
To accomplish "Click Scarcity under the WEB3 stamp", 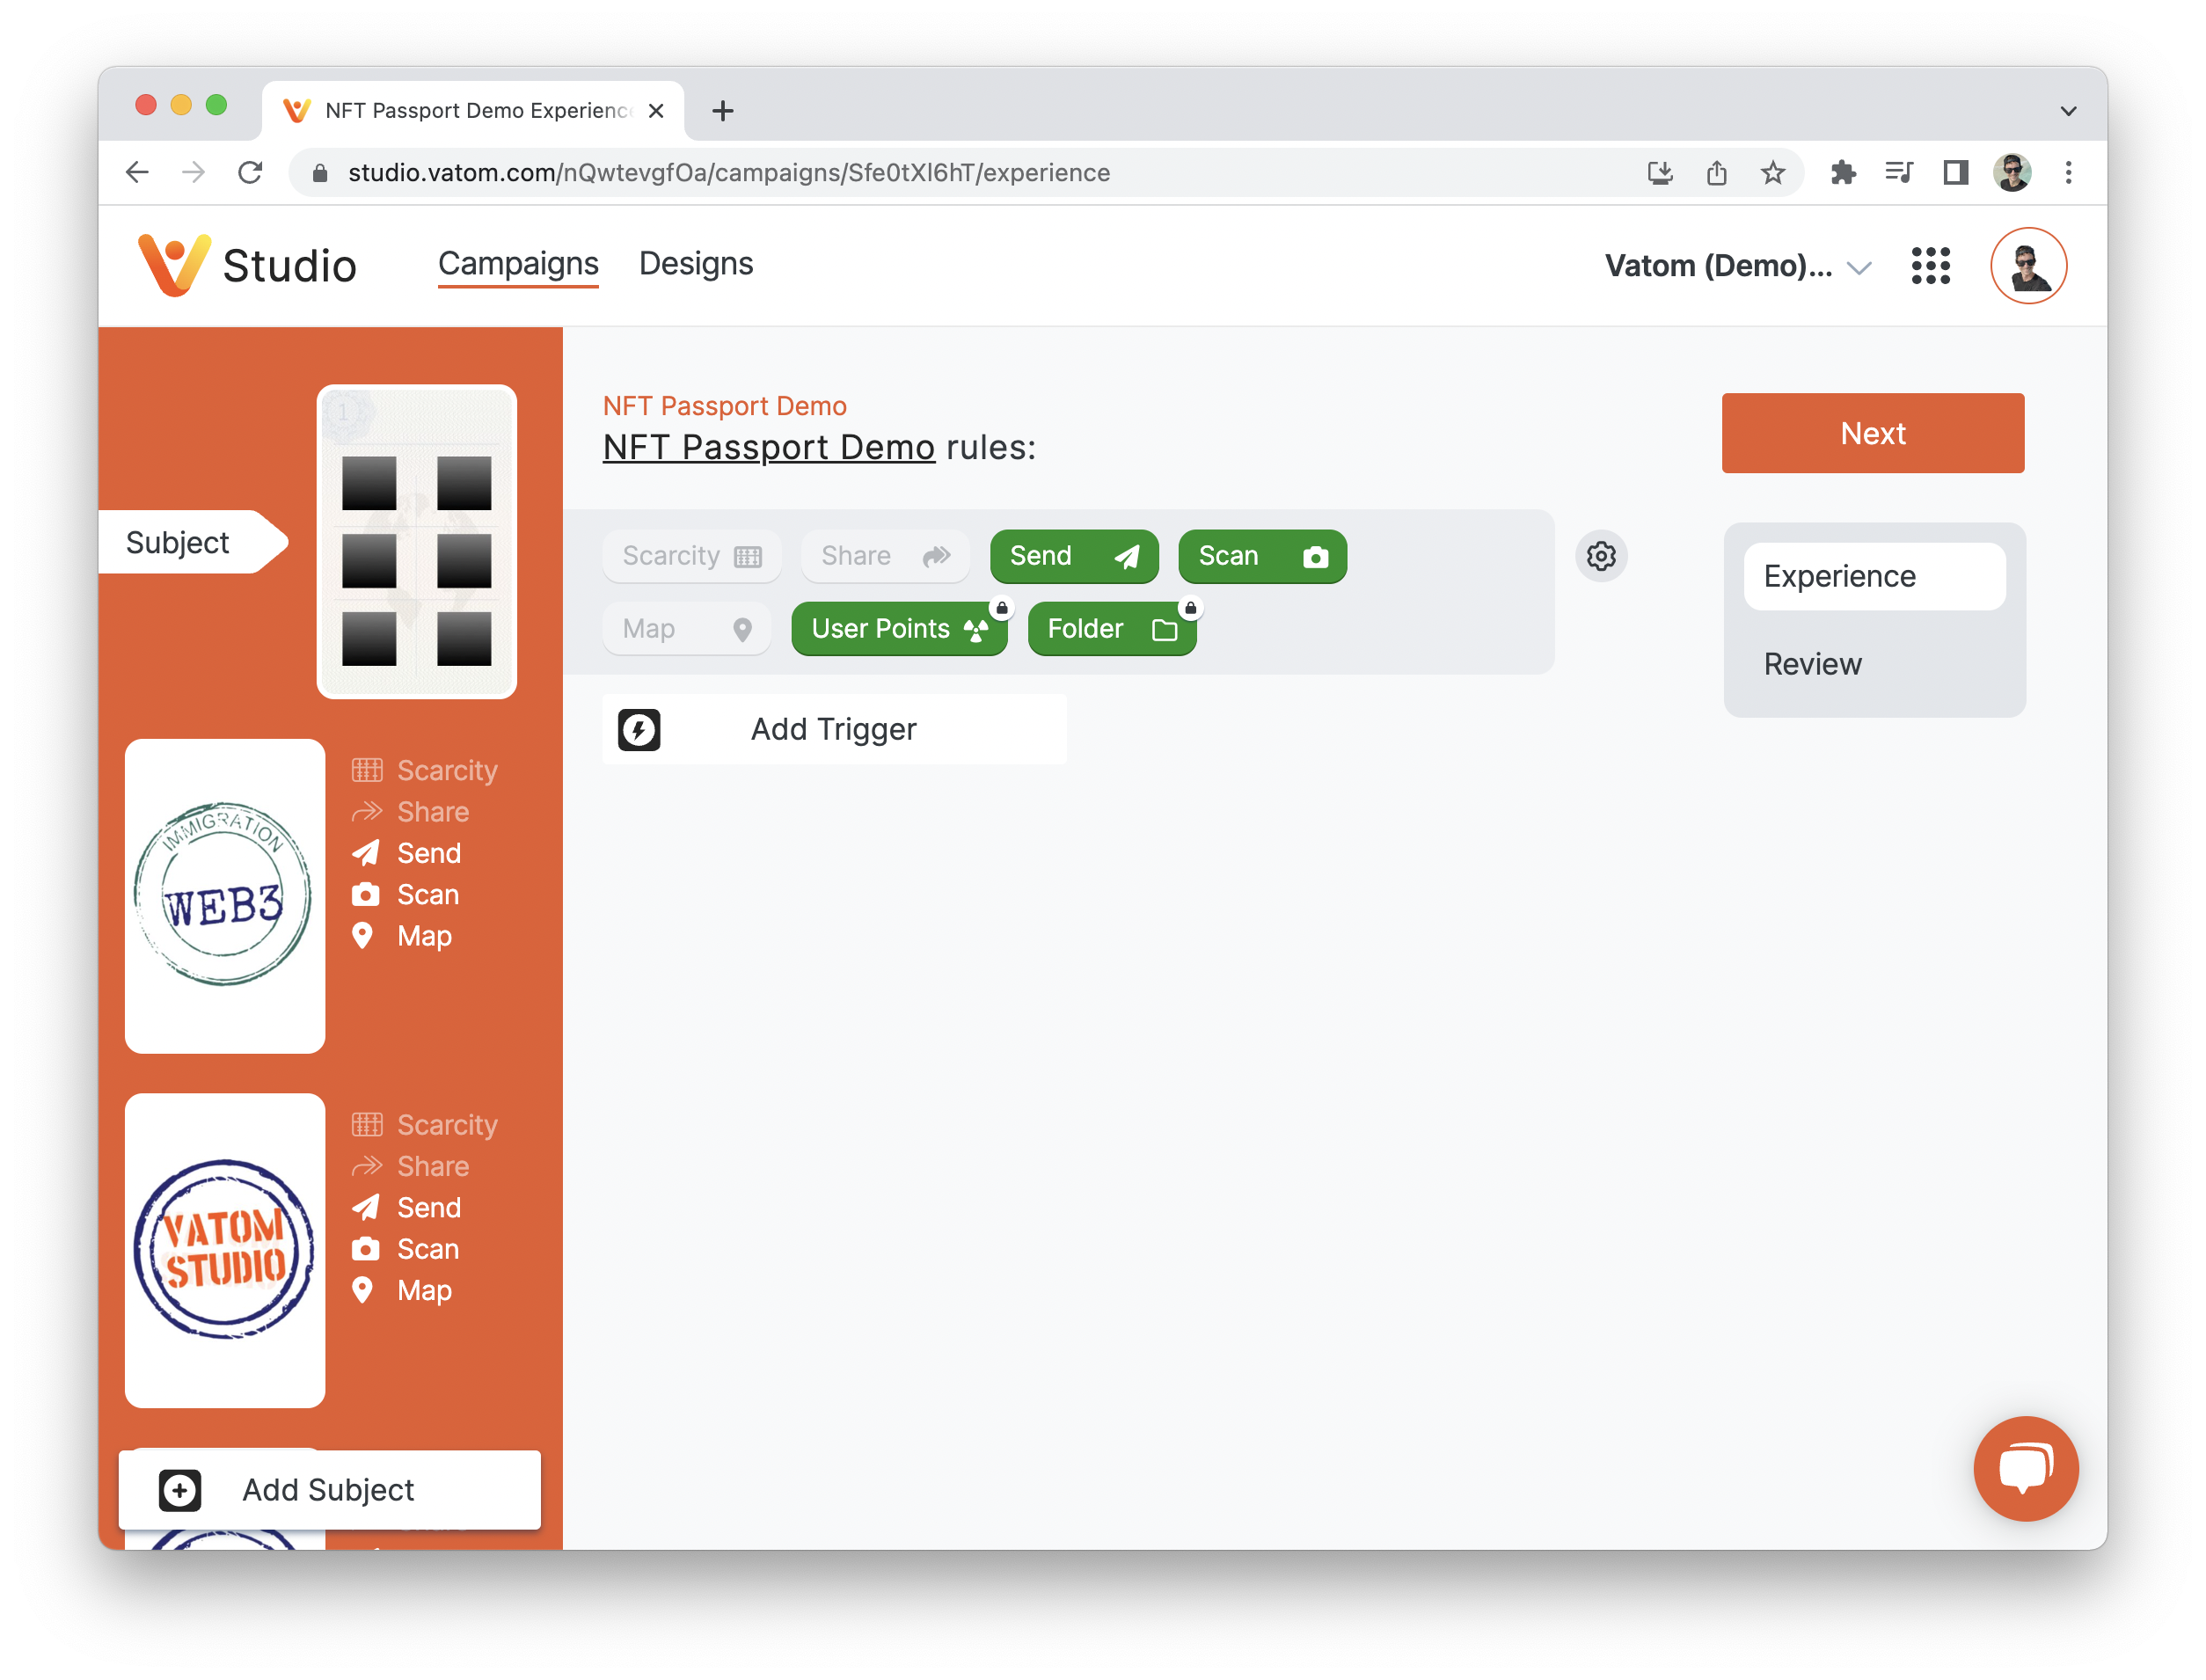I will click(x=425, y=770).
